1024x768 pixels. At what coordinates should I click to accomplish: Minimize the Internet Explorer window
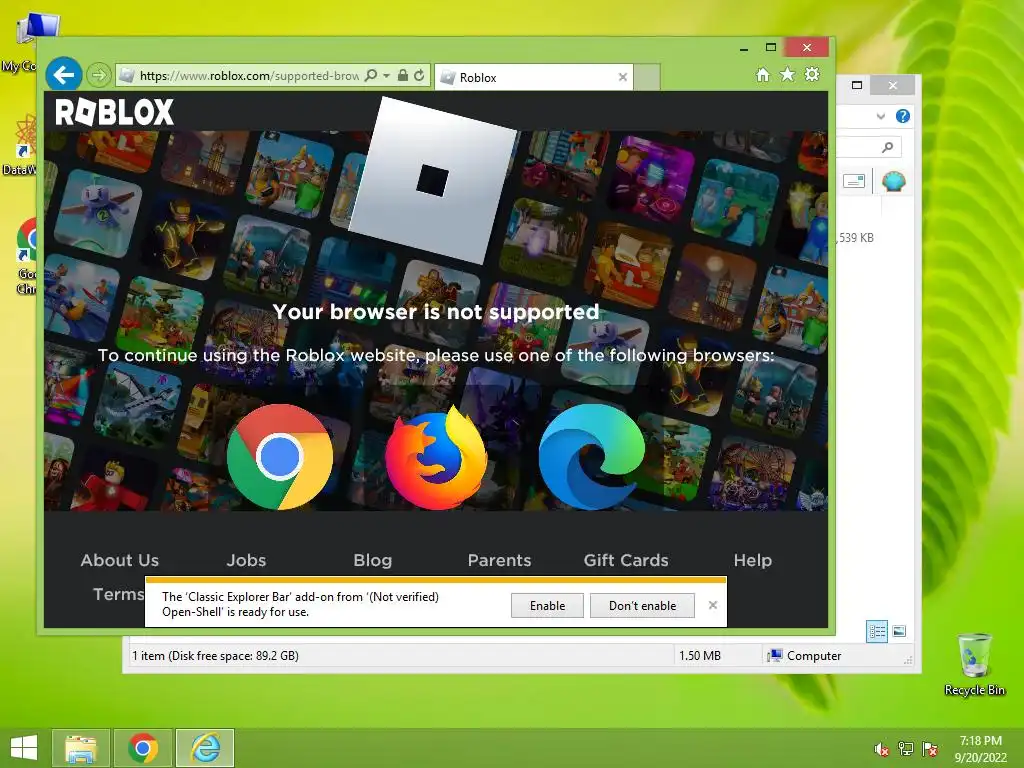[x=744, y=48]
